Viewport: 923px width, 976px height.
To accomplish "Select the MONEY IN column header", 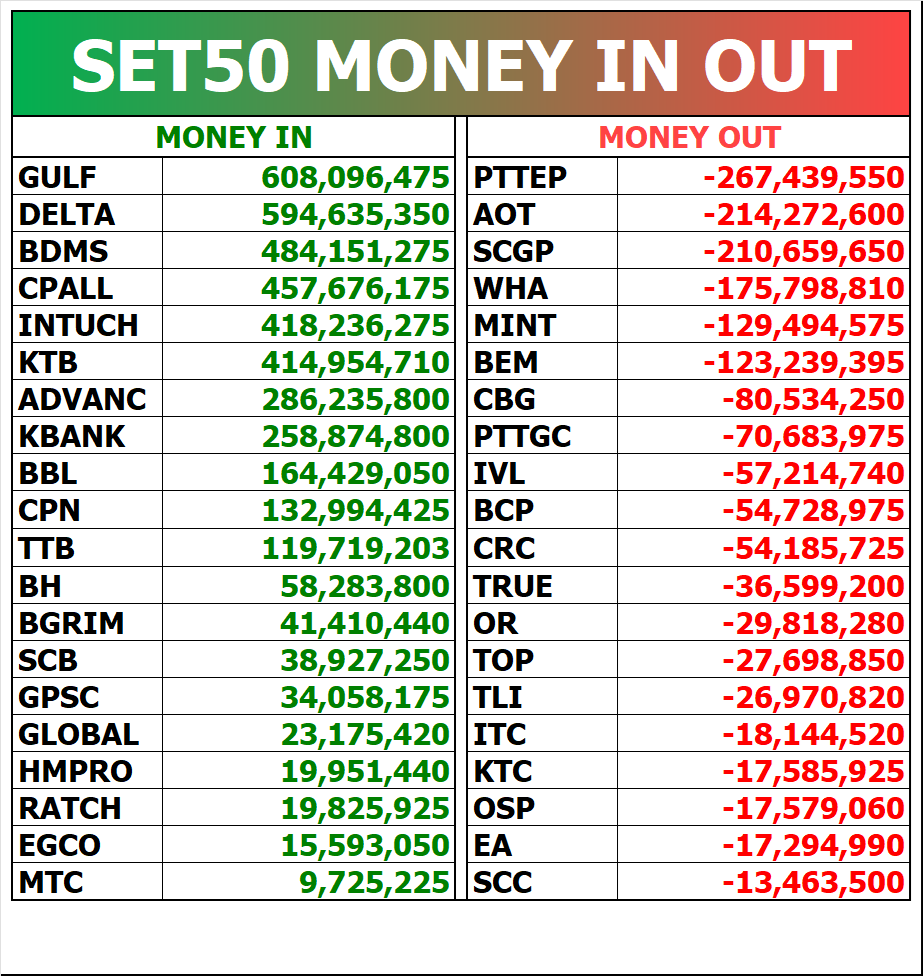I will (233, 137).
